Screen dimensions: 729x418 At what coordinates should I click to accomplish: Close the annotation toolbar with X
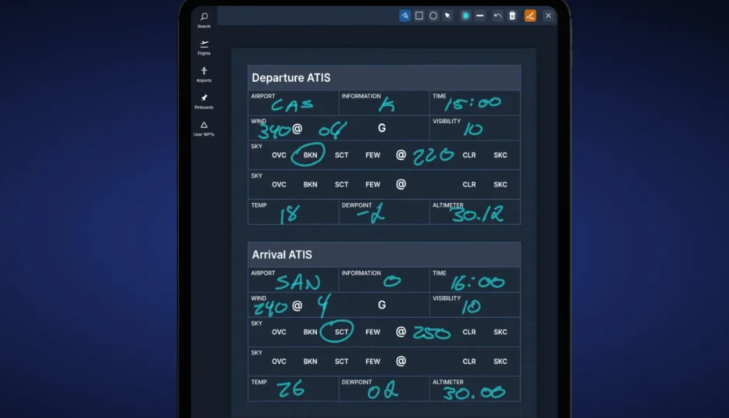(548, 16)
